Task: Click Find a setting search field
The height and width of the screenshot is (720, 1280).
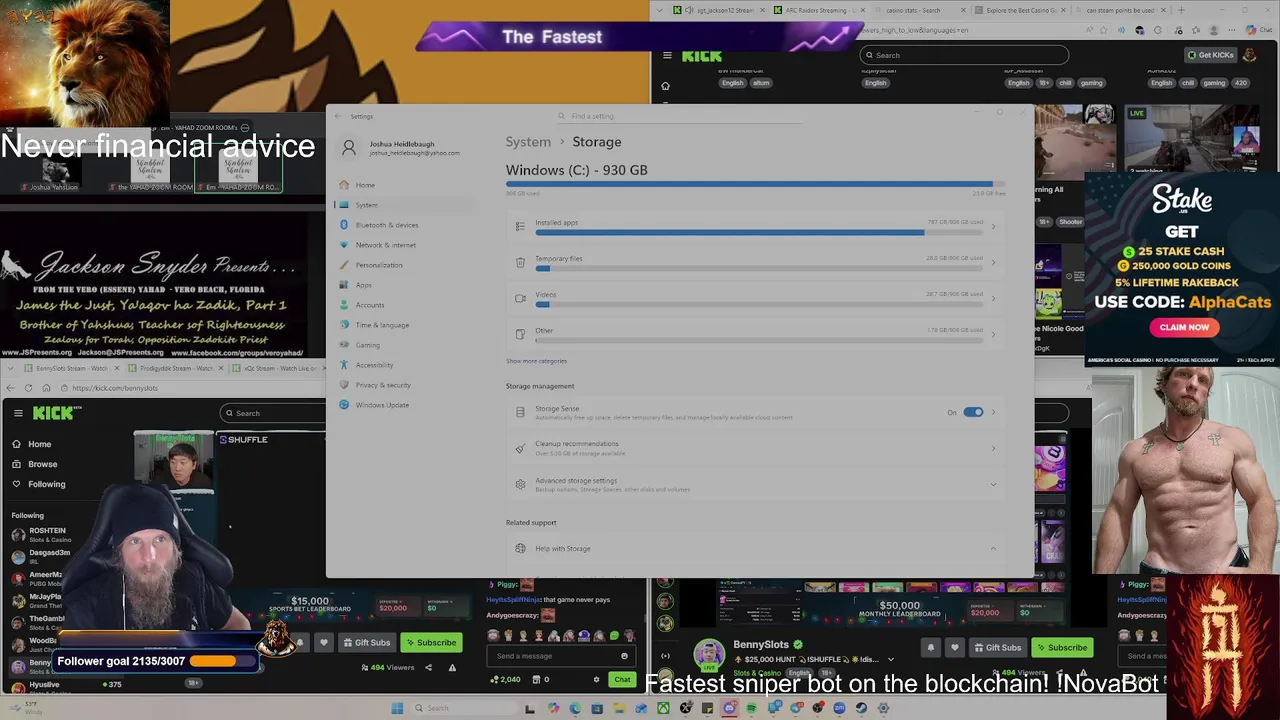Action: click(680, 116)
